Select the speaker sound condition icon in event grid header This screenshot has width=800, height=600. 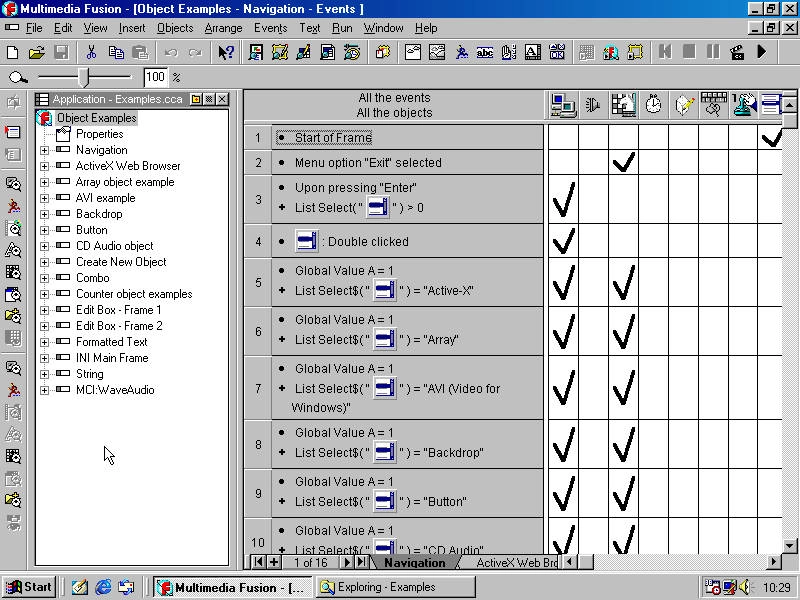coord(592,103)
